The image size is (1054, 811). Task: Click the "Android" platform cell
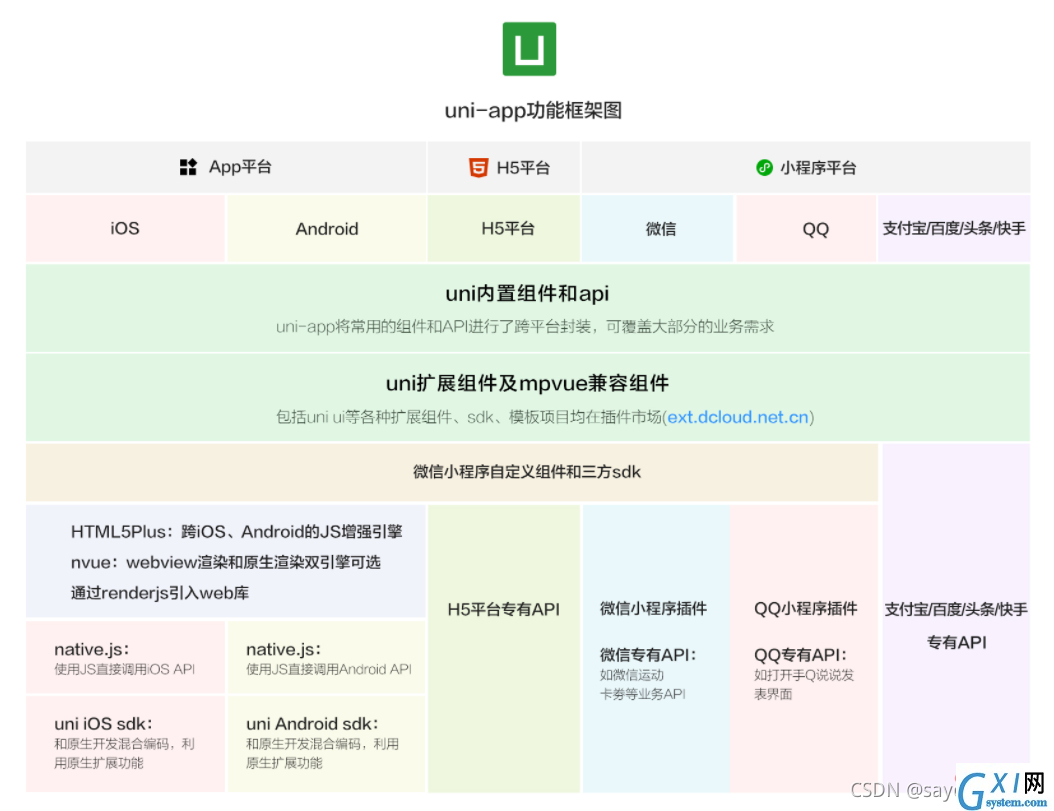[x=327, y=228]
